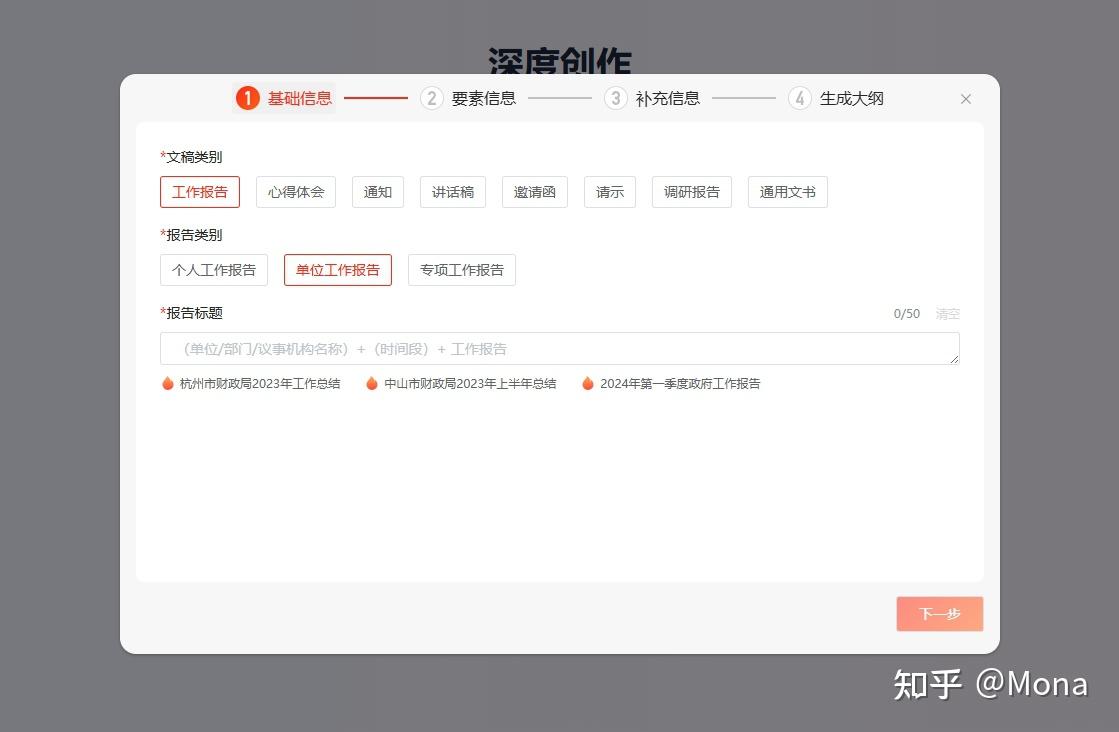Screen dimensions: 1119x732
Task: Choose 讲话稿 as document type
Action: (453, 192)
